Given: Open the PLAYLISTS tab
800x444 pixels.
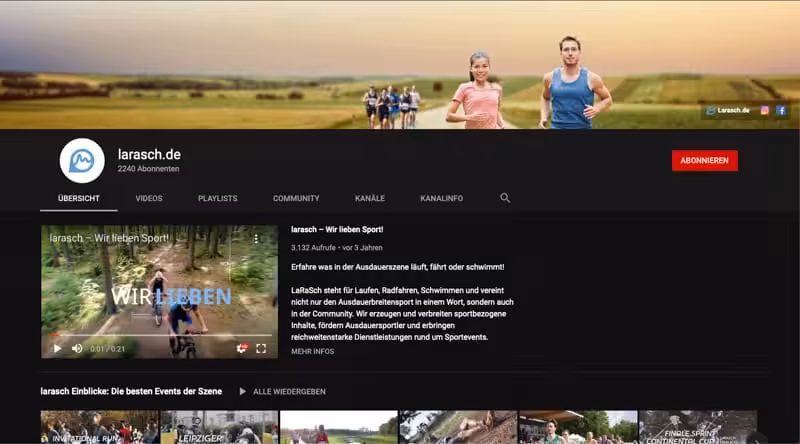Looking at the screenshot, I should [x=218, y=199].
